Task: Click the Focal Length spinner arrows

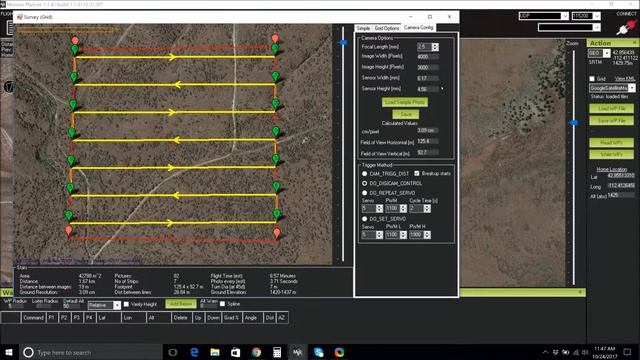Action: click(x=435, y=47)
